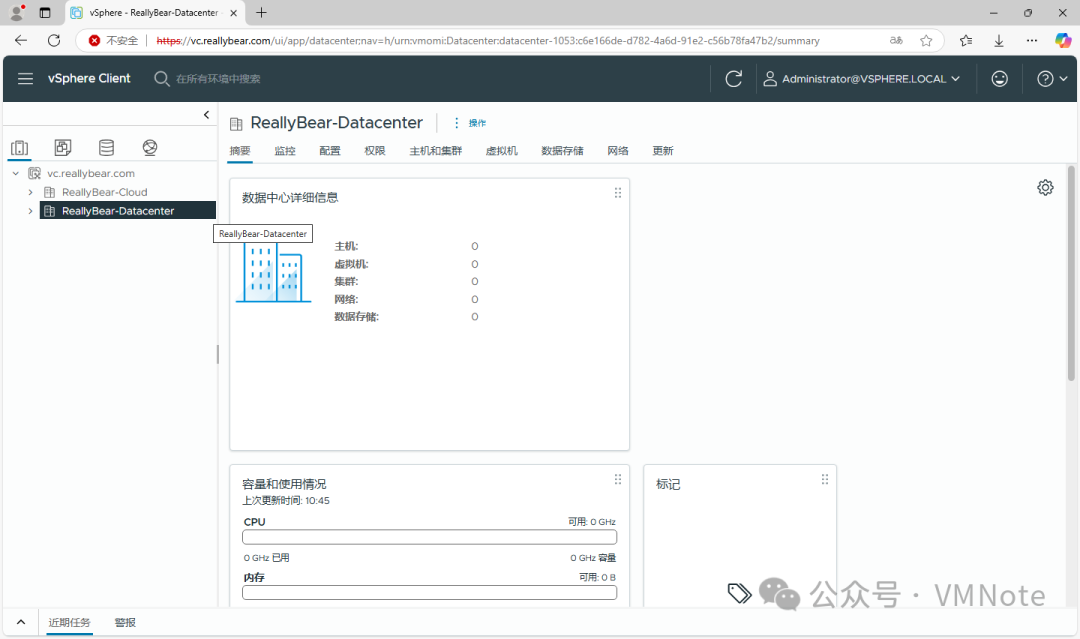Viewport: 1080px width, 639px height.
Task: Add page to favorites with star icon
Action: point(926,41)
